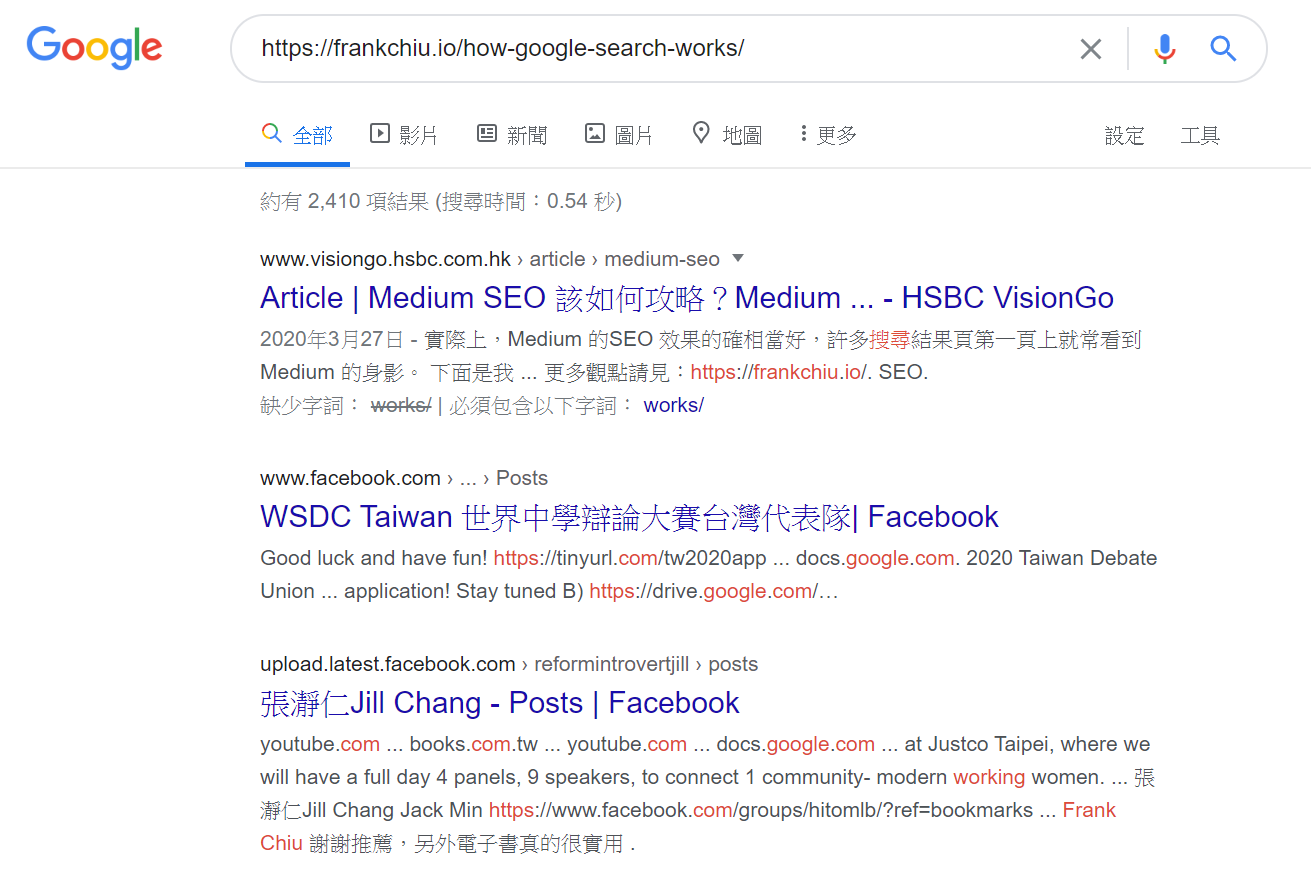
Task: Click the 'https://frankchiu.io/' text in the first snippet
Action: (x=779, y=372)
